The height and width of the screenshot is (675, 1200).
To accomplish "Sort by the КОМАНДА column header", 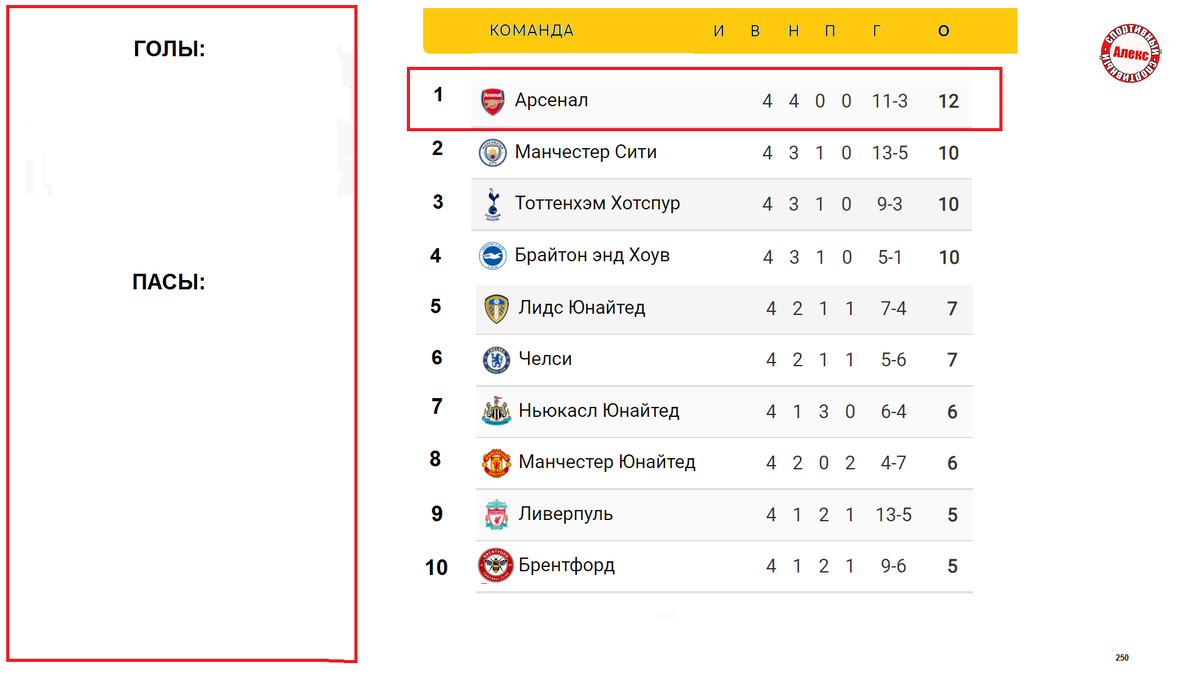I will [531, 31].
